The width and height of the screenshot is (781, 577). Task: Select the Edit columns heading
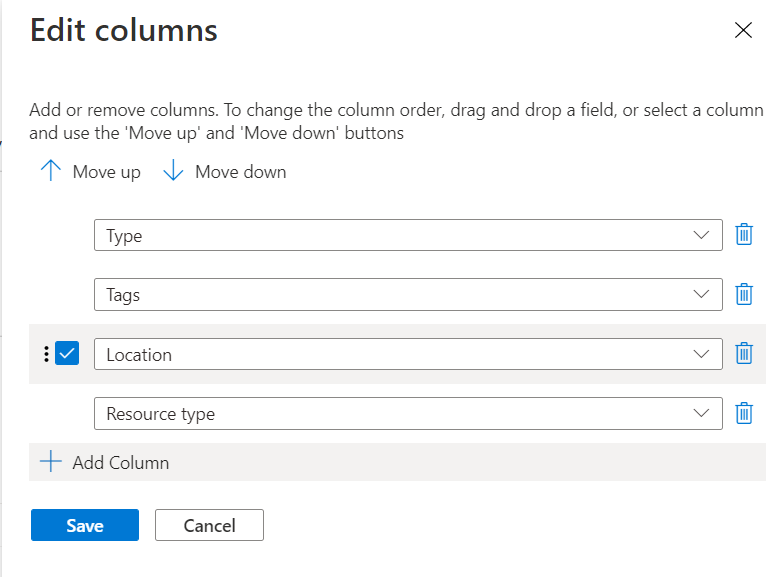click(124, 30)
